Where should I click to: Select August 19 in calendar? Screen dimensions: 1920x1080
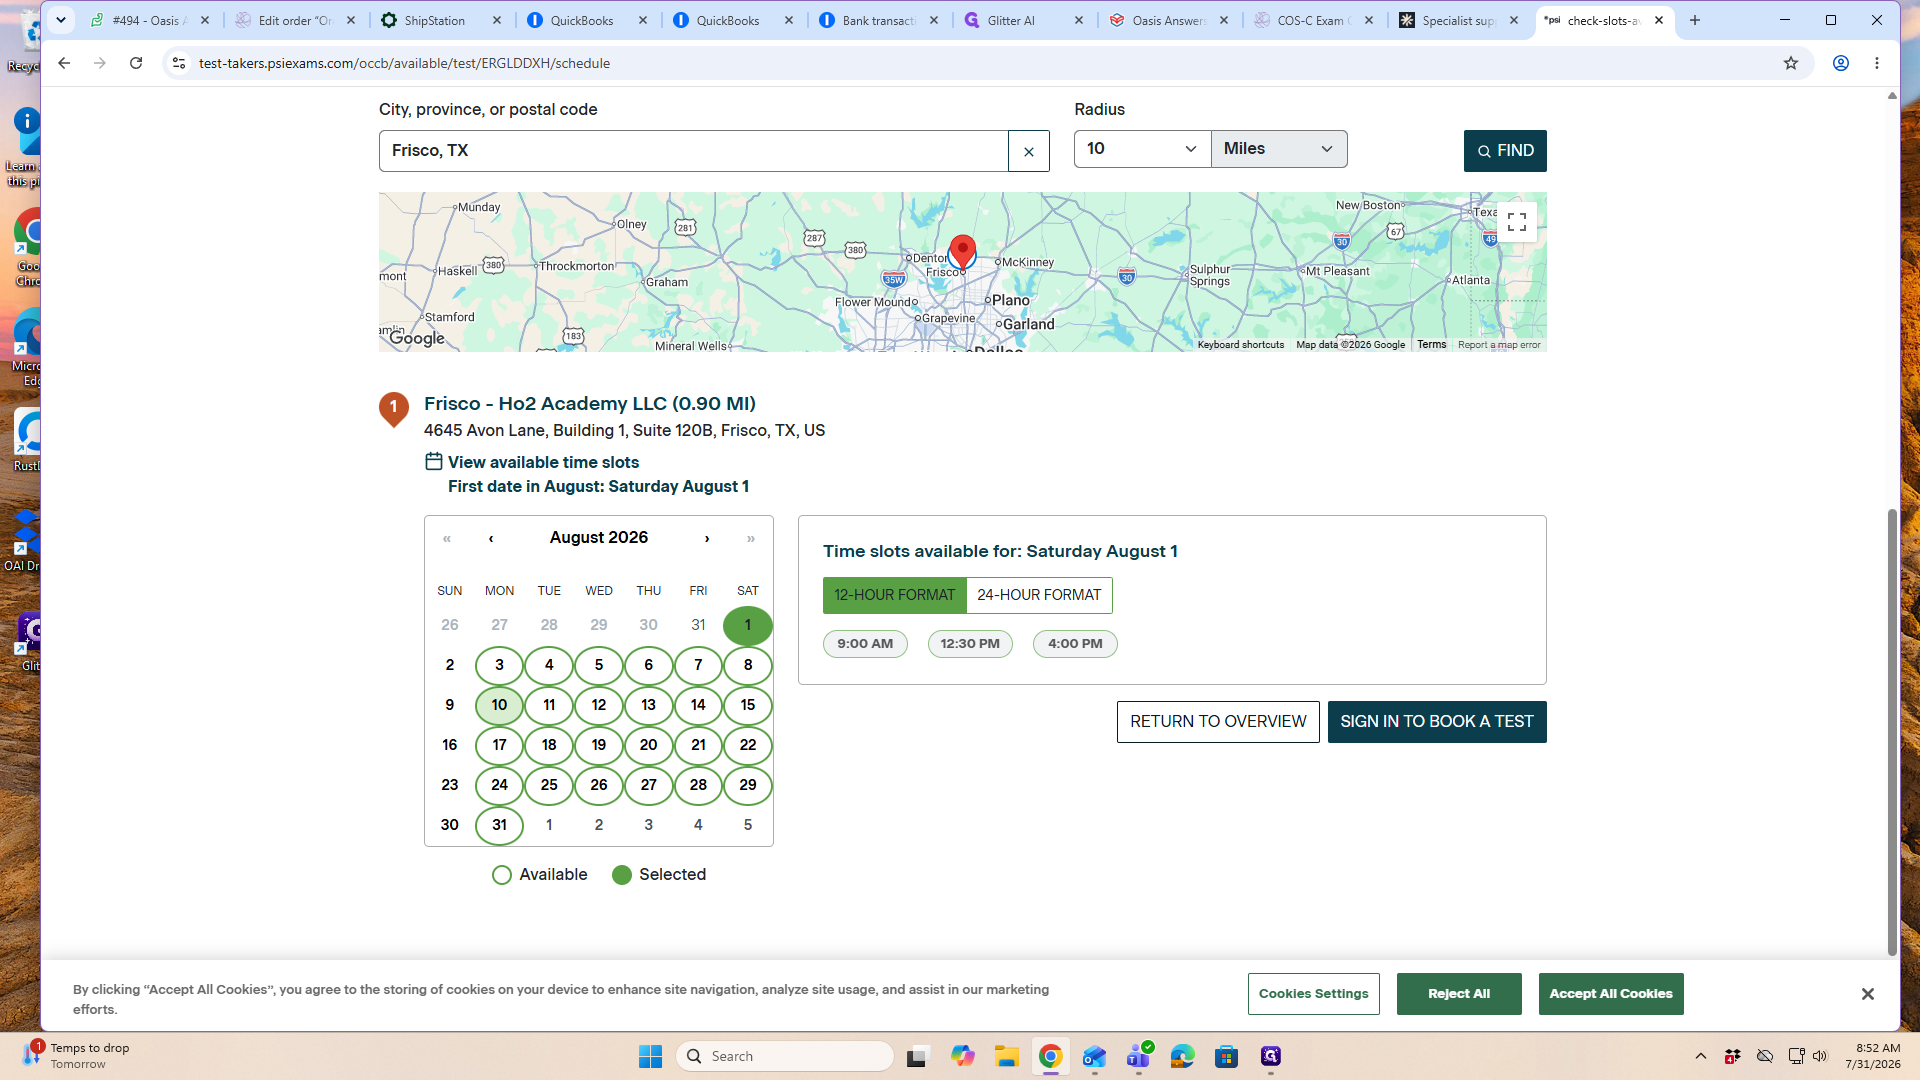pos(599,745)
